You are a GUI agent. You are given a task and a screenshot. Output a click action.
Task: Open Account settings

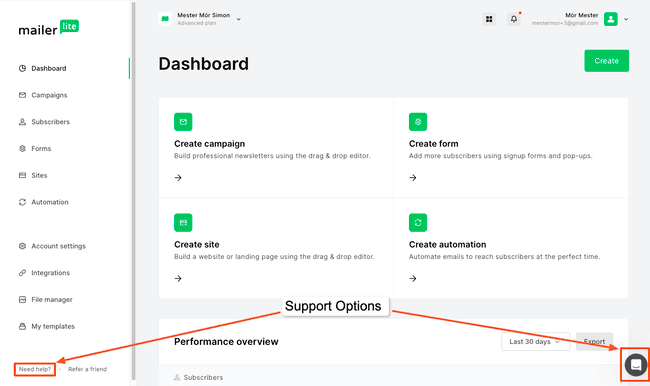(x=58, y=246)
